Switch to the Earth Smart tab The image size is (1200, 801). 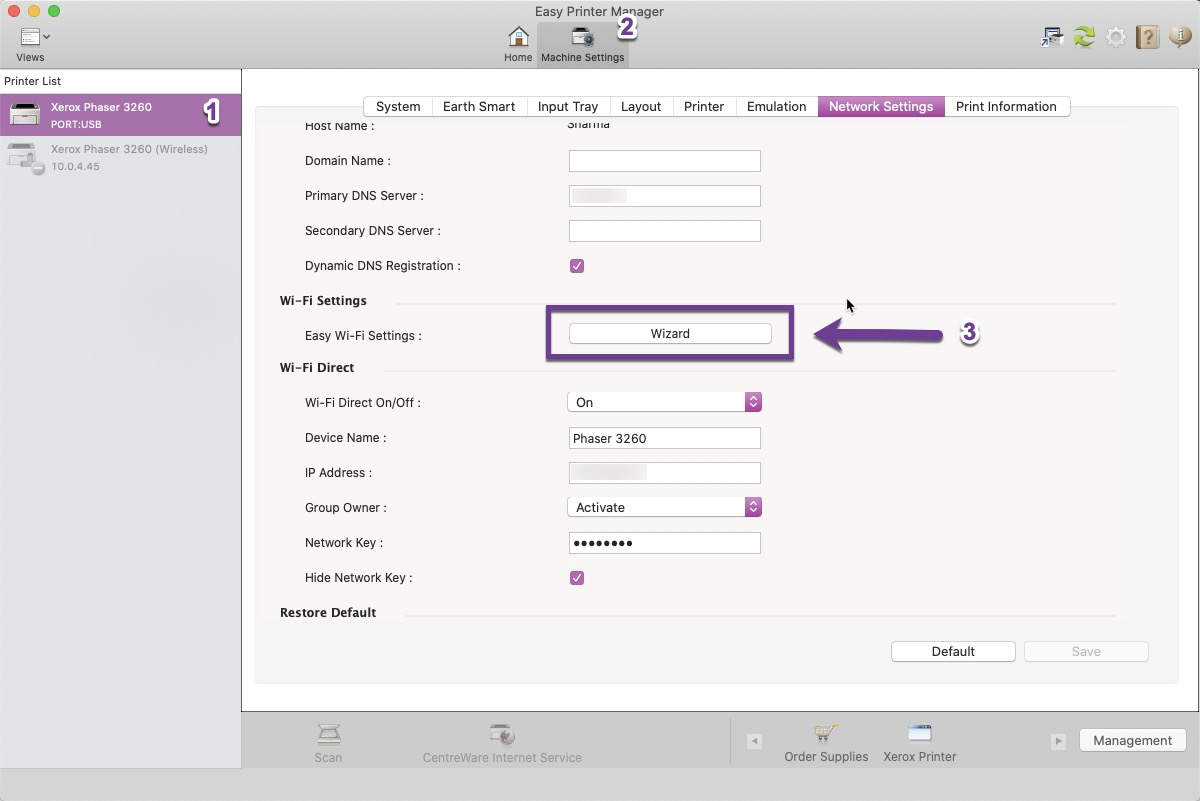[479, 106]
